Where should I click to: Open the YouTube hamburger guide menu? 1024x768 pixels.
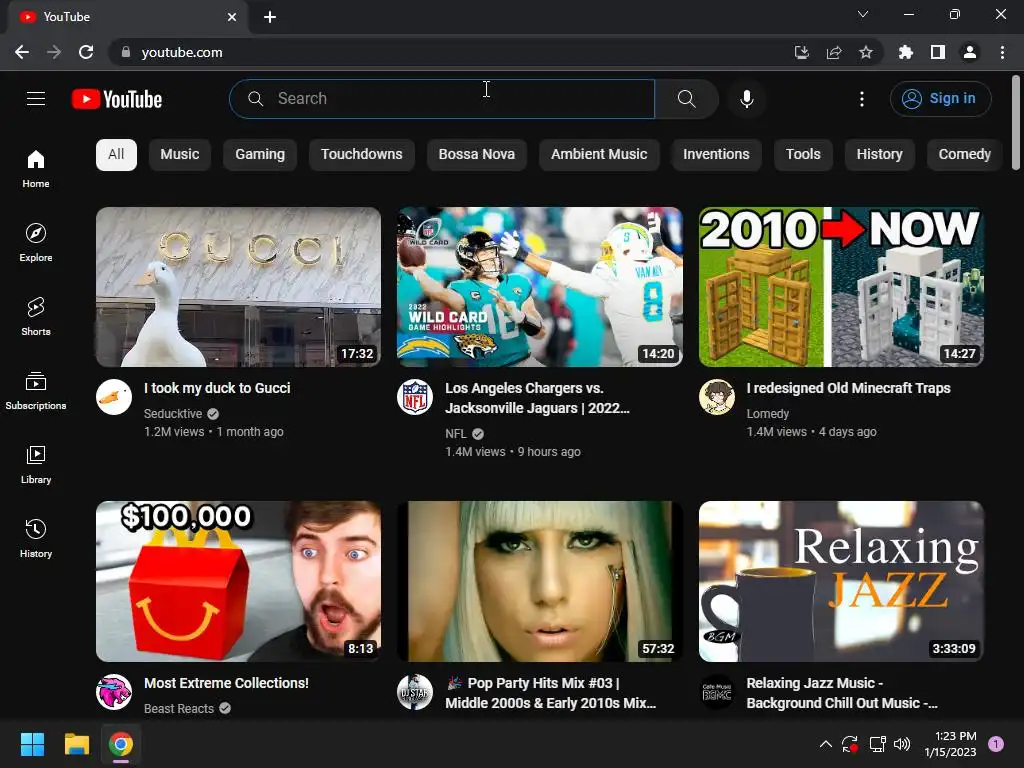pos(36,99)
